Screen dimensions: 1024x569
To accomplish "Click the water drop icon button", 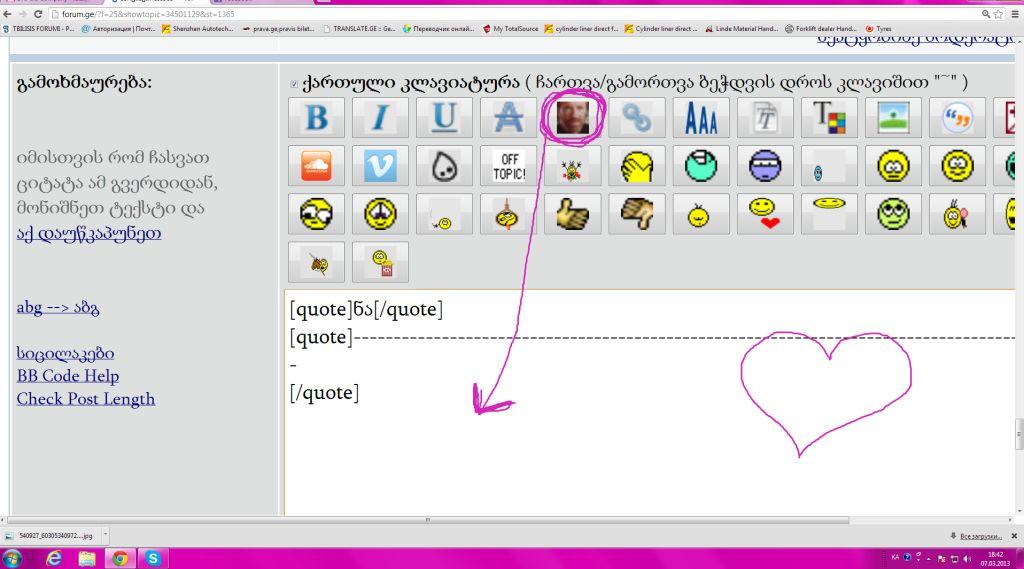I will [x=444, y=166].
